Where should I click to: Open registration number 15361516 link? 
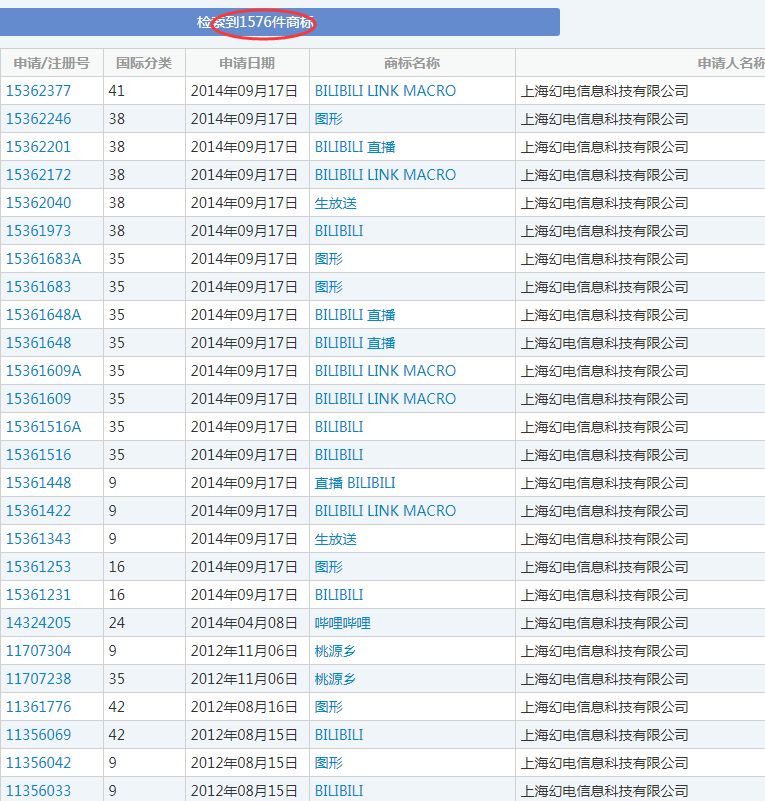[x=38, y=455]
